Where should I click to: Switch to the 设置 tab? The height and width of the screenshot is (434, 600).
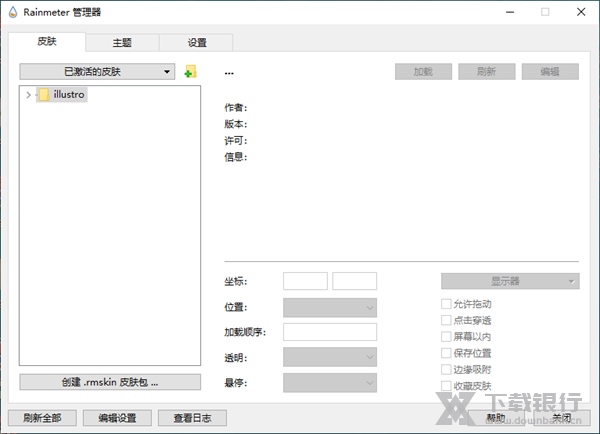pos(196,43)
